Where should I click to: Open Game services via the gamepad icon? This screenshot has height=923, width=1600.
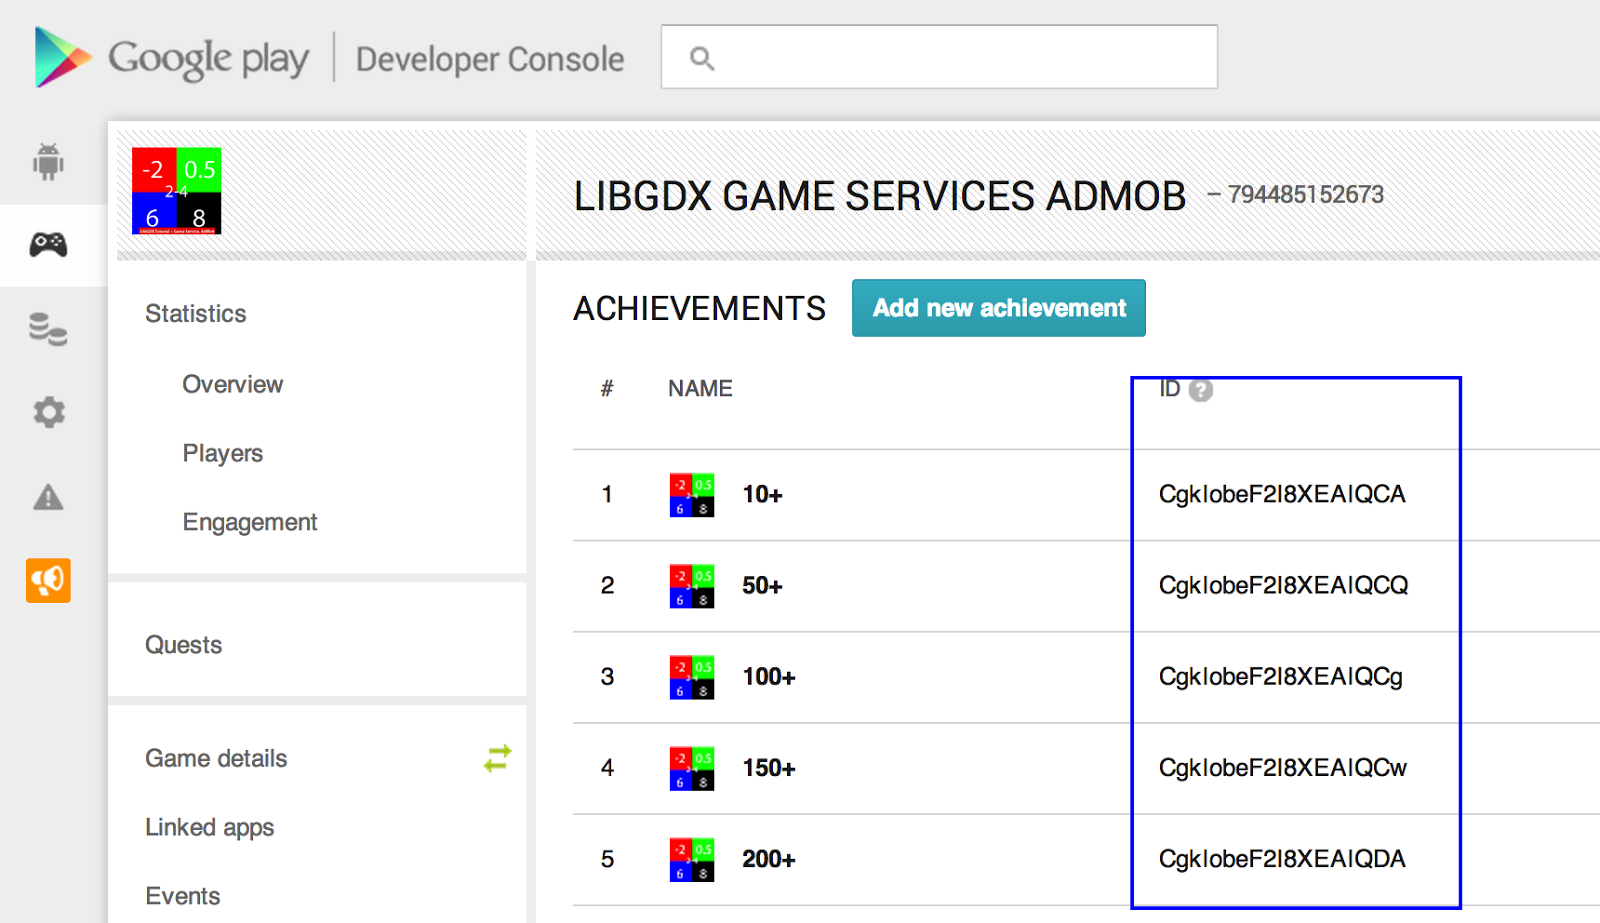(x=48, y=243)
